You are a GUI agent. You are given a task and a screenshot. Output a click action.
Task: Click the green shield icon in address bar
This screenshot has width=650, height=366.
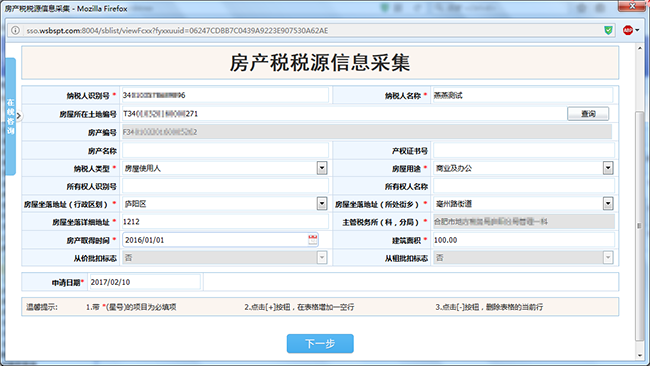608,30
